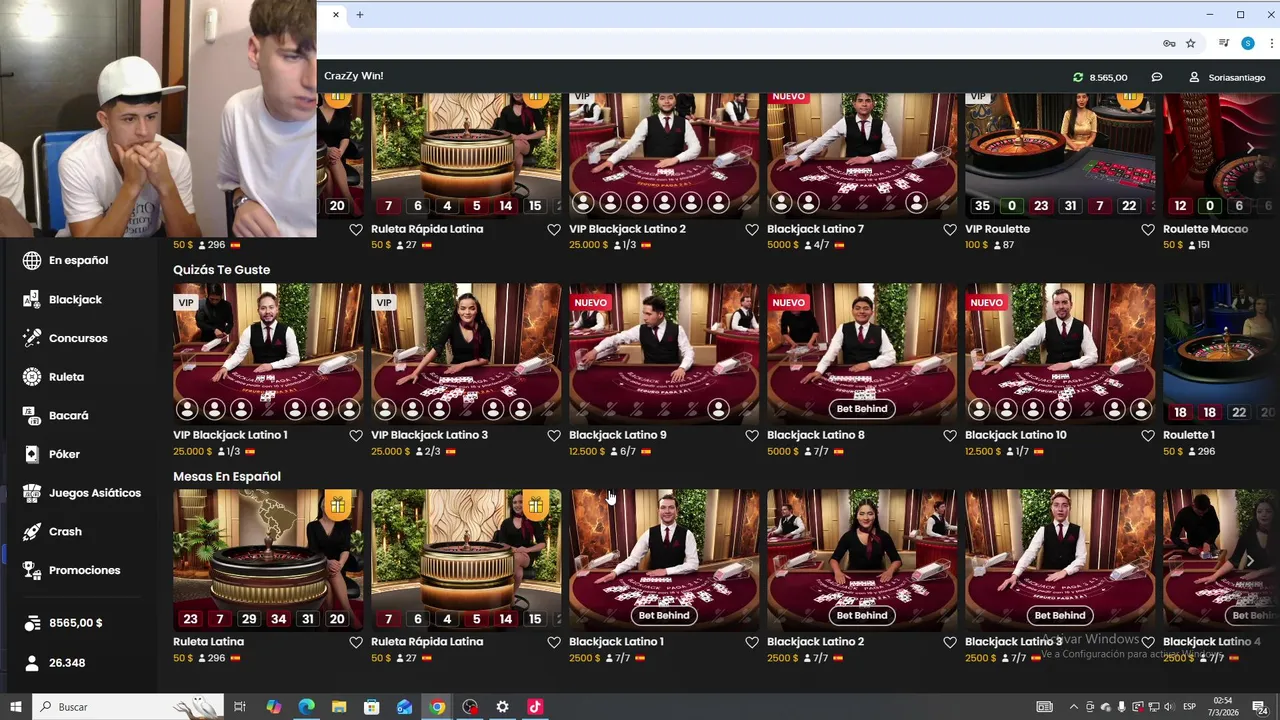Viewport: 1280px width, 720px height.
Task: Click the globe icon beside En español
Action: click(x=32, y=260)
